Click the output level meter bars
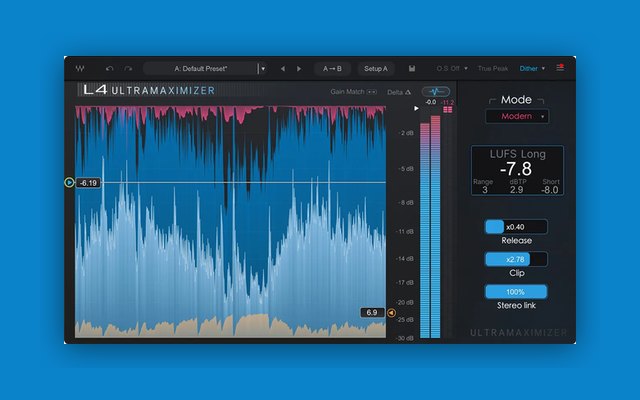This screenshot has width=640, height=400. click(430, 227)
